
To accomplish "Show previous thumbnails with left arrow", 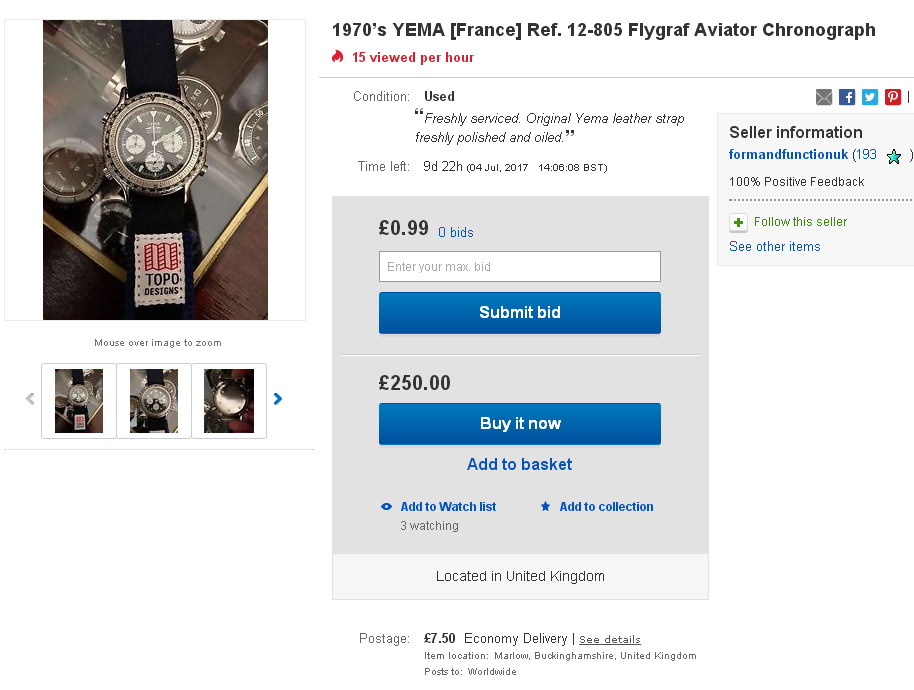I will (x=30, y=399).
